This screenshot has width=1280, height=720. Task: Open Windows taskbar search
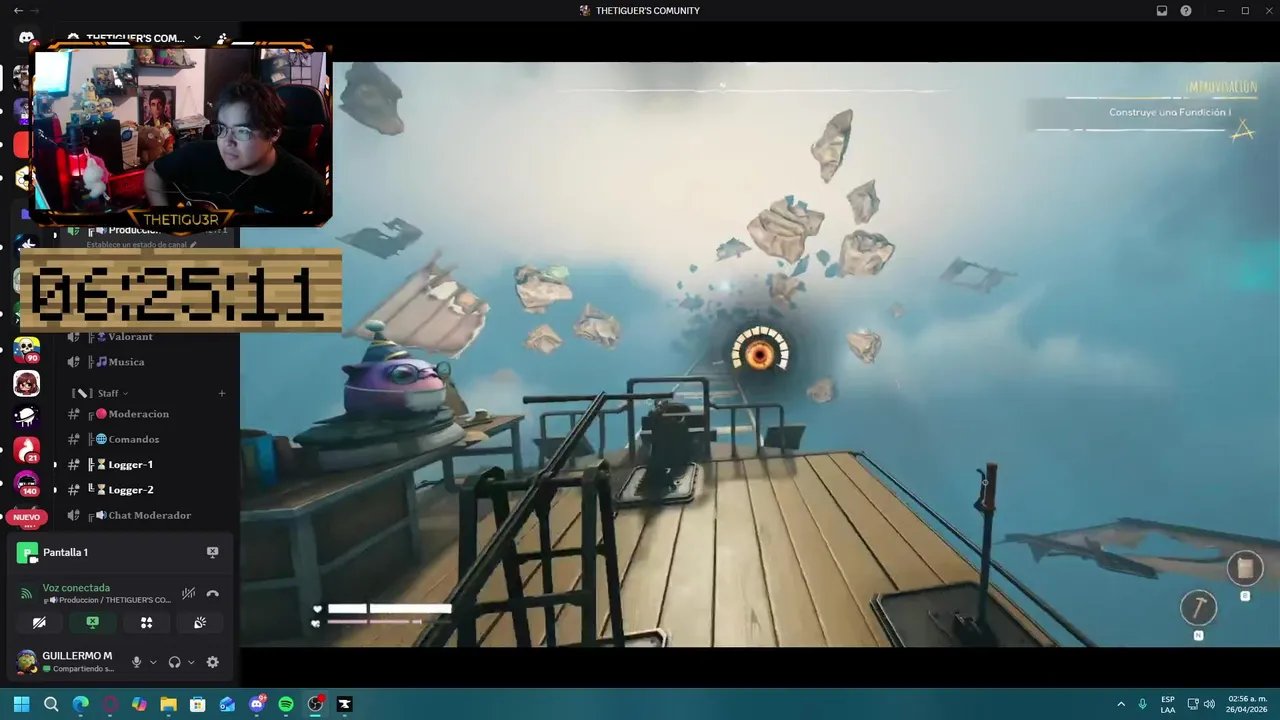point(51,704)
